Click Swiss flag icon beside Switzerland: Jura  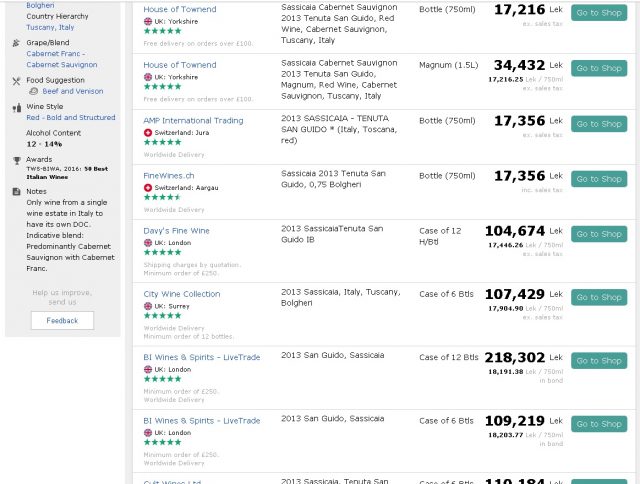[x=148, y=133]
